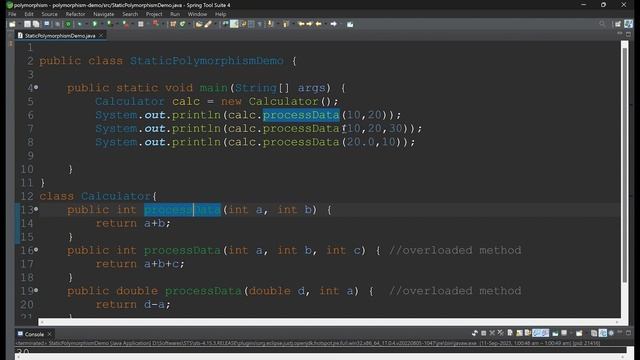The width and height of the screenshot is (640, 360).
Task: Click the Run External Tools icon
Action: [x=126, y=24]
